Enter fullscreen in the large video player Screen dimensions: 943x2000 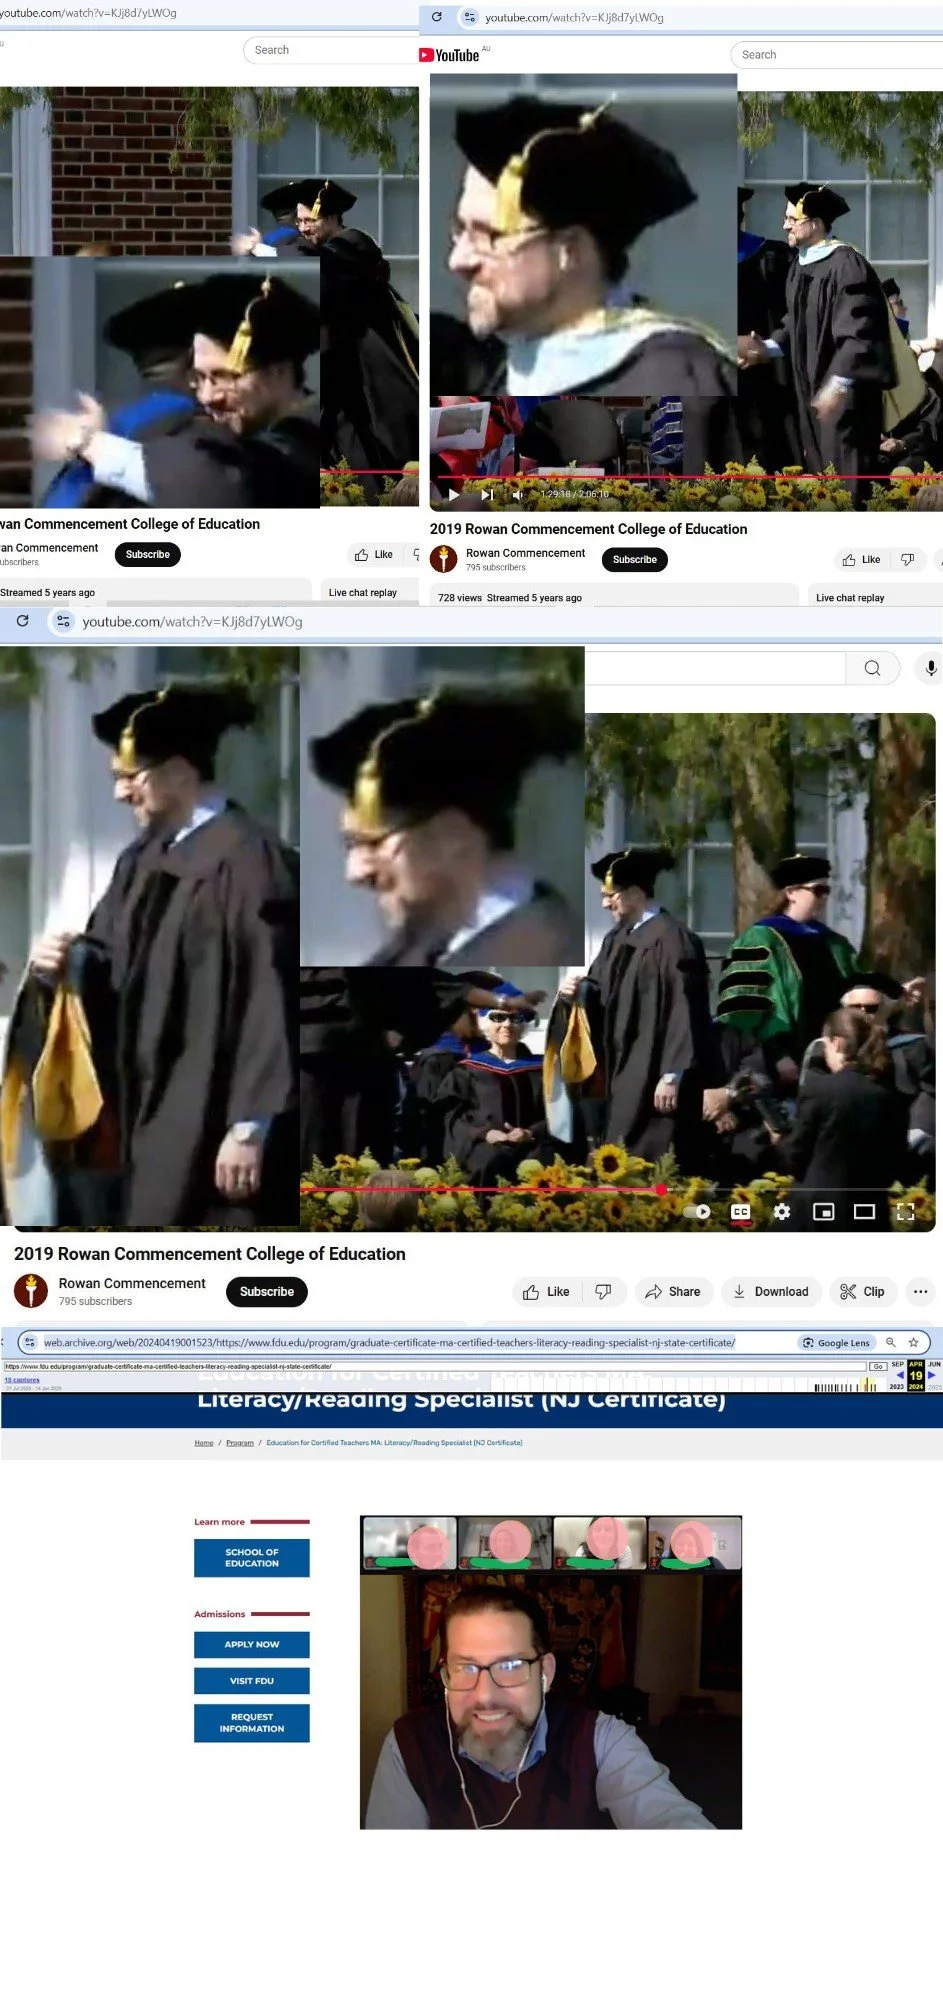coord(905,1211)
